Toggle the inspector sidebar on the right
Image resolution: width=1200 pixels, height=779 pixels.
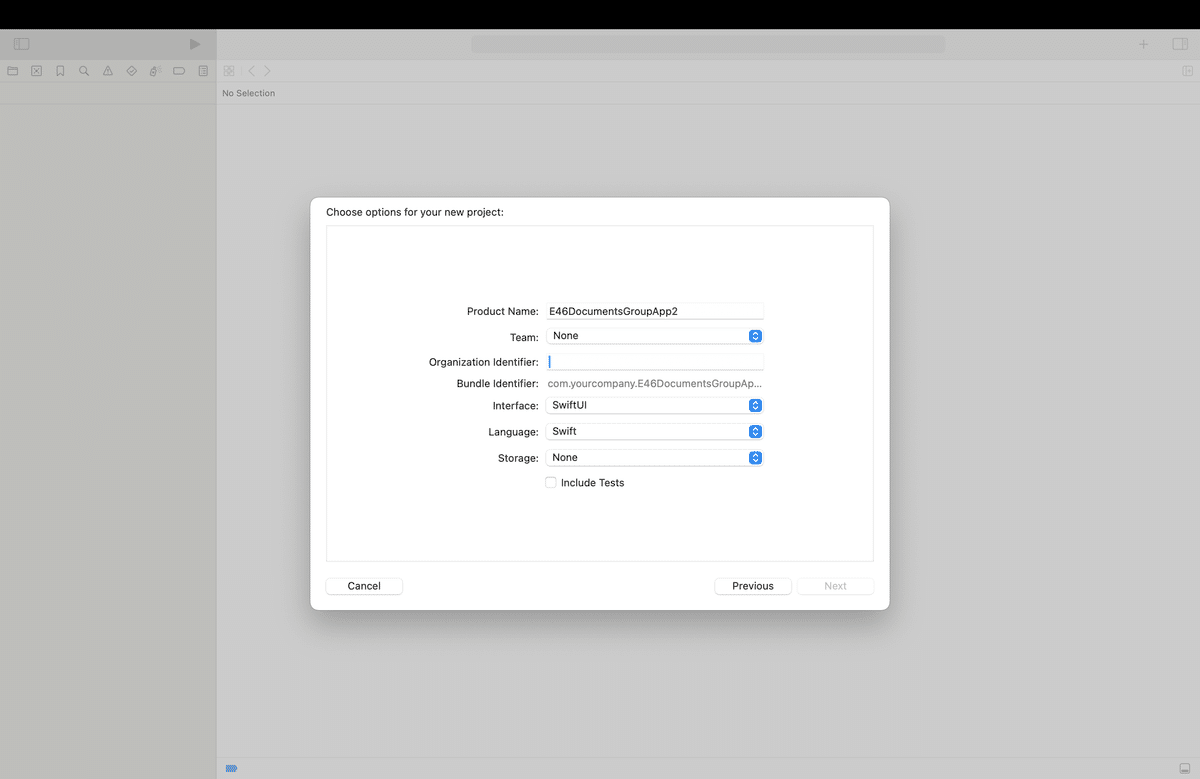click(x=1180, y=44)
